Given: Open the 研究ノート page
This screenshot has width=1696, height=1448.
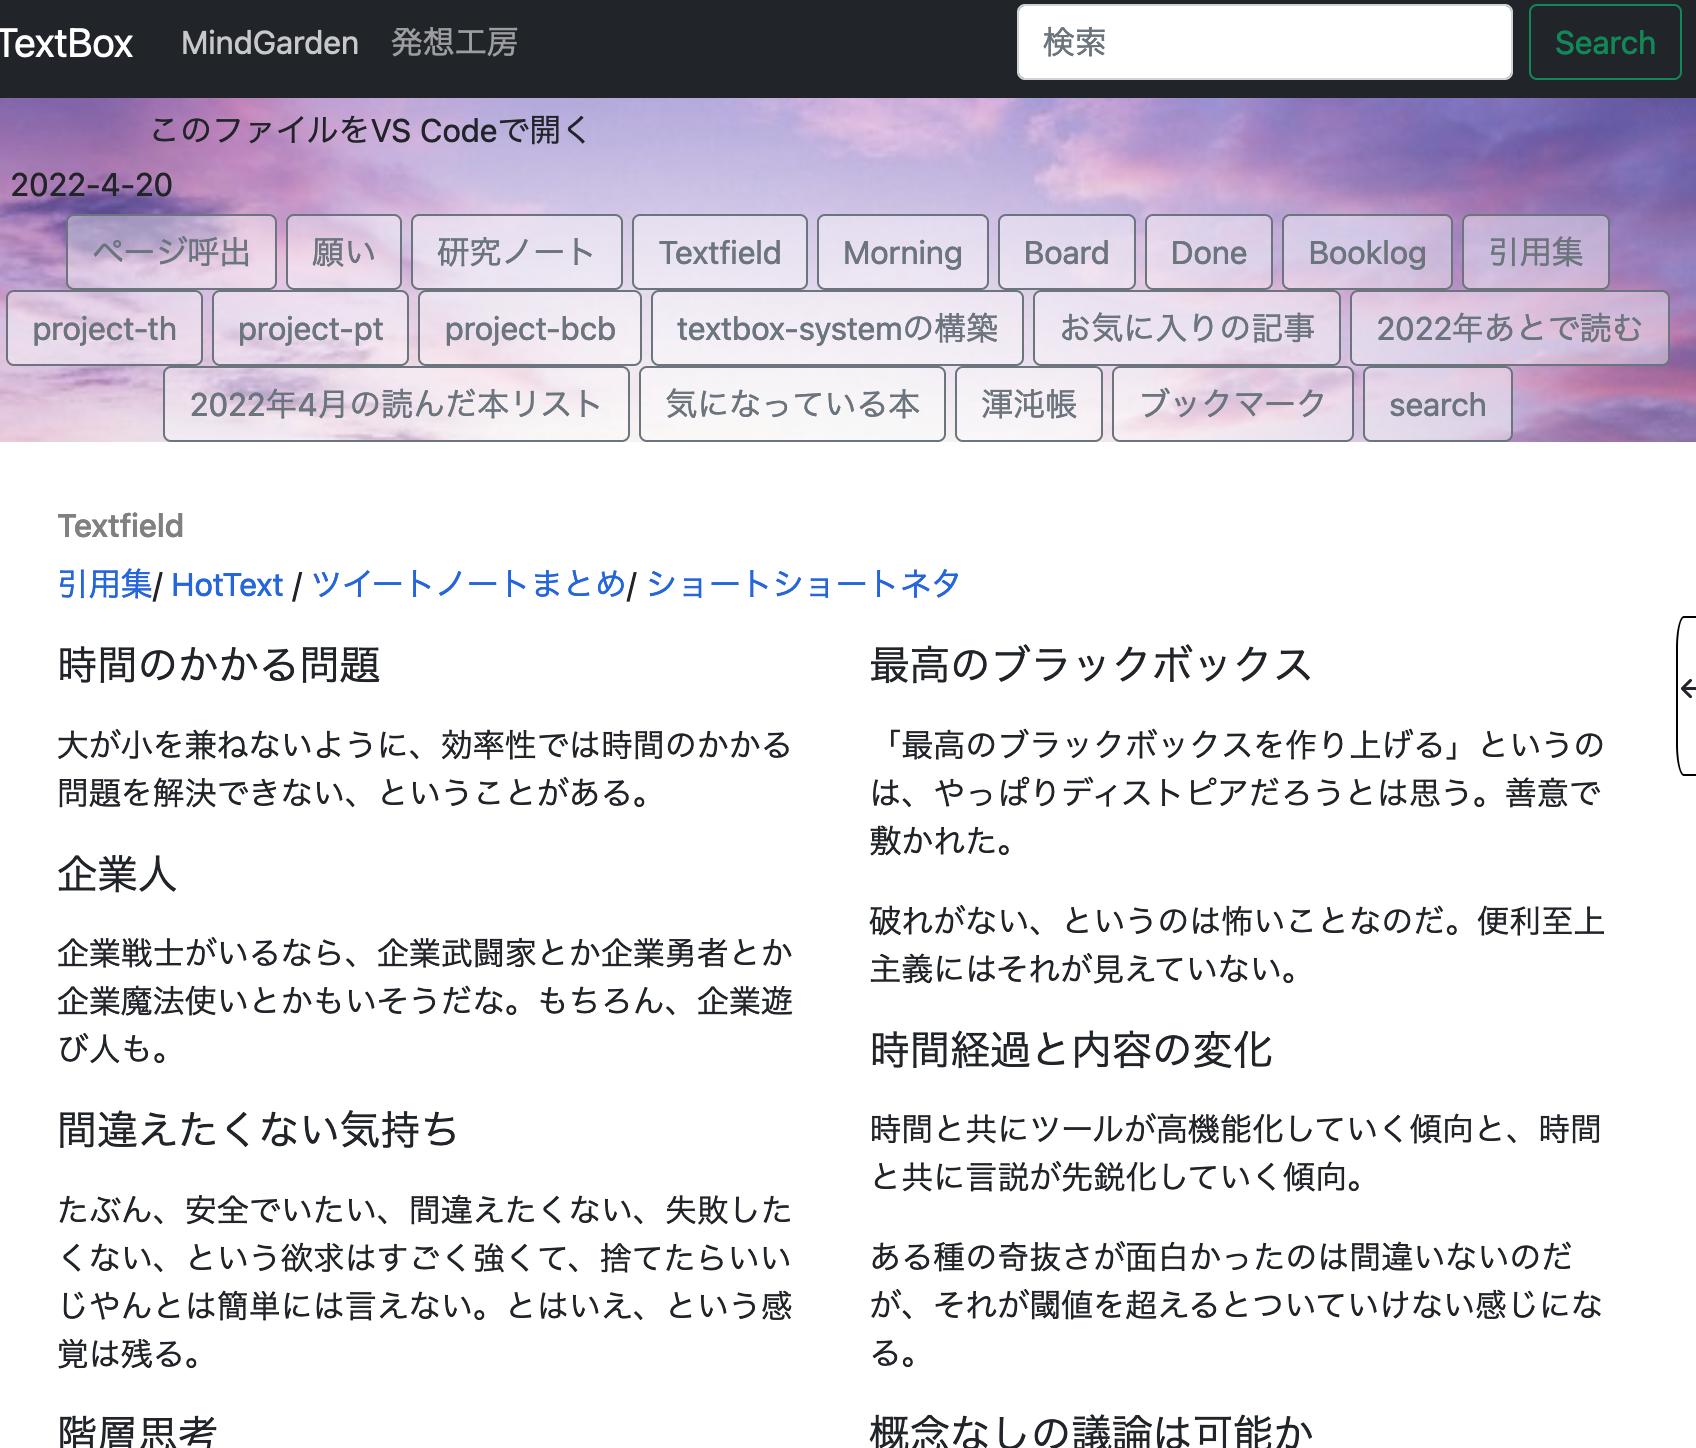Looking at the screenshot, I should (x=516, y=252).
